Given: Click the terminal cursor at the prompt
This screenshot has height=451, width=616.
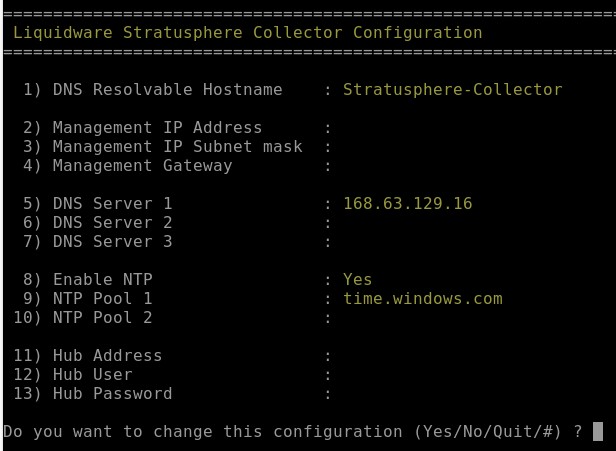Looking at the screenshot, I should click(598, 431).
